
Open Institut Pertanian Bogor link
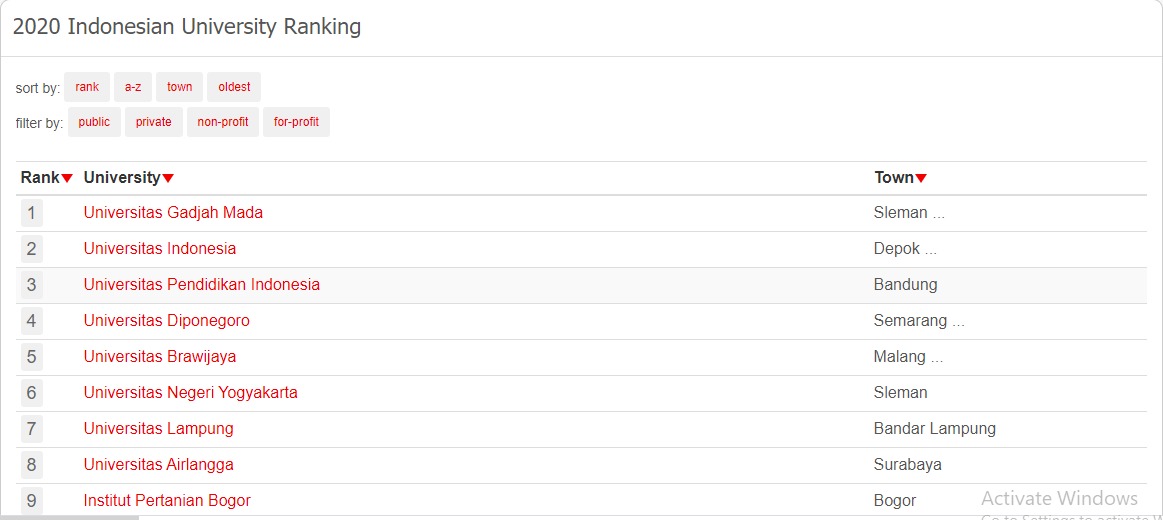pos(167,501)
